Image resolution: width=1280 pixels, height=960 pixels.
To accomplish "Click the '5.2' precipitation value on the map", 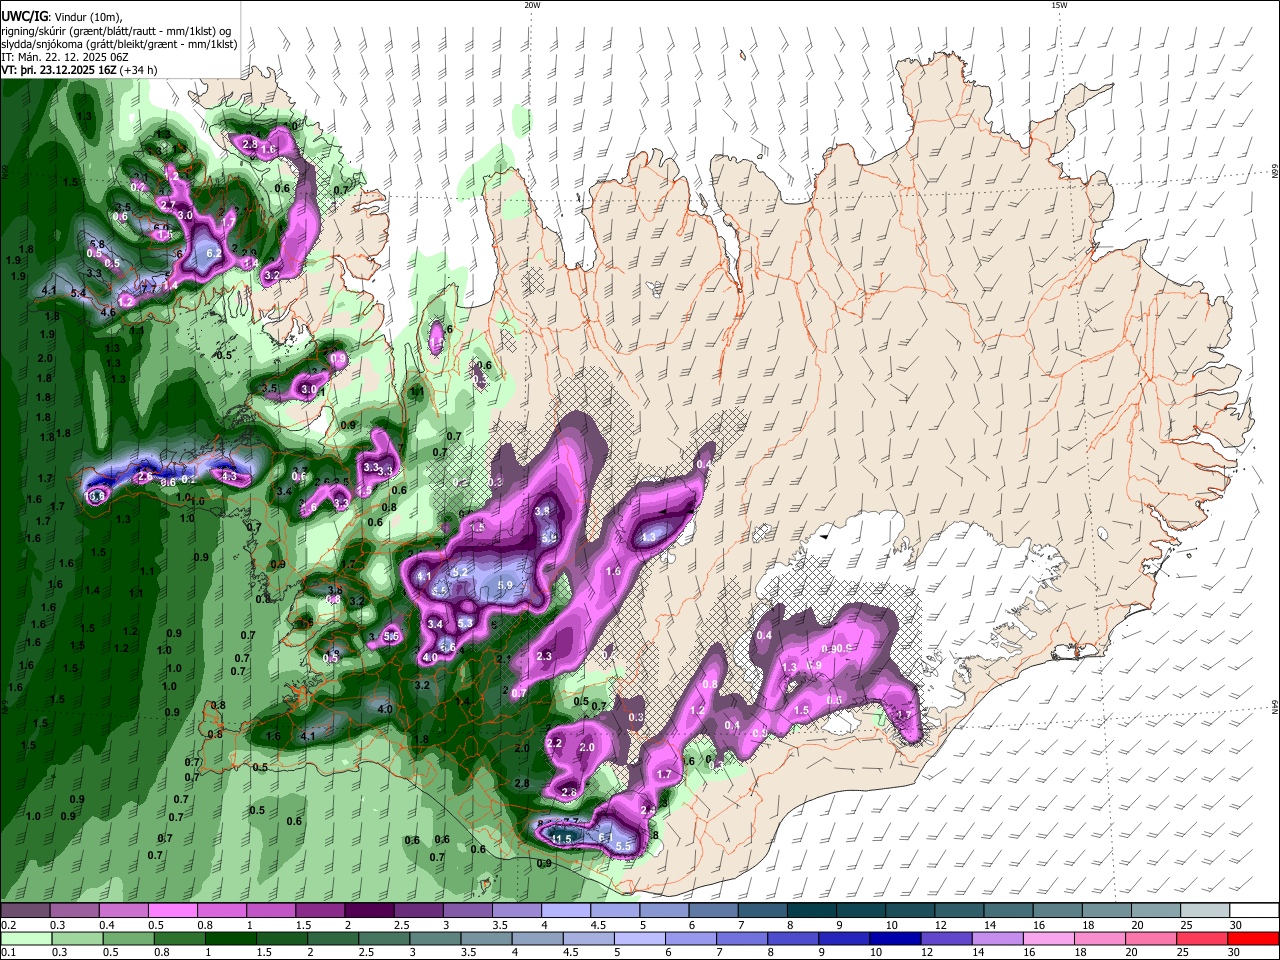I will pos(461,571).
